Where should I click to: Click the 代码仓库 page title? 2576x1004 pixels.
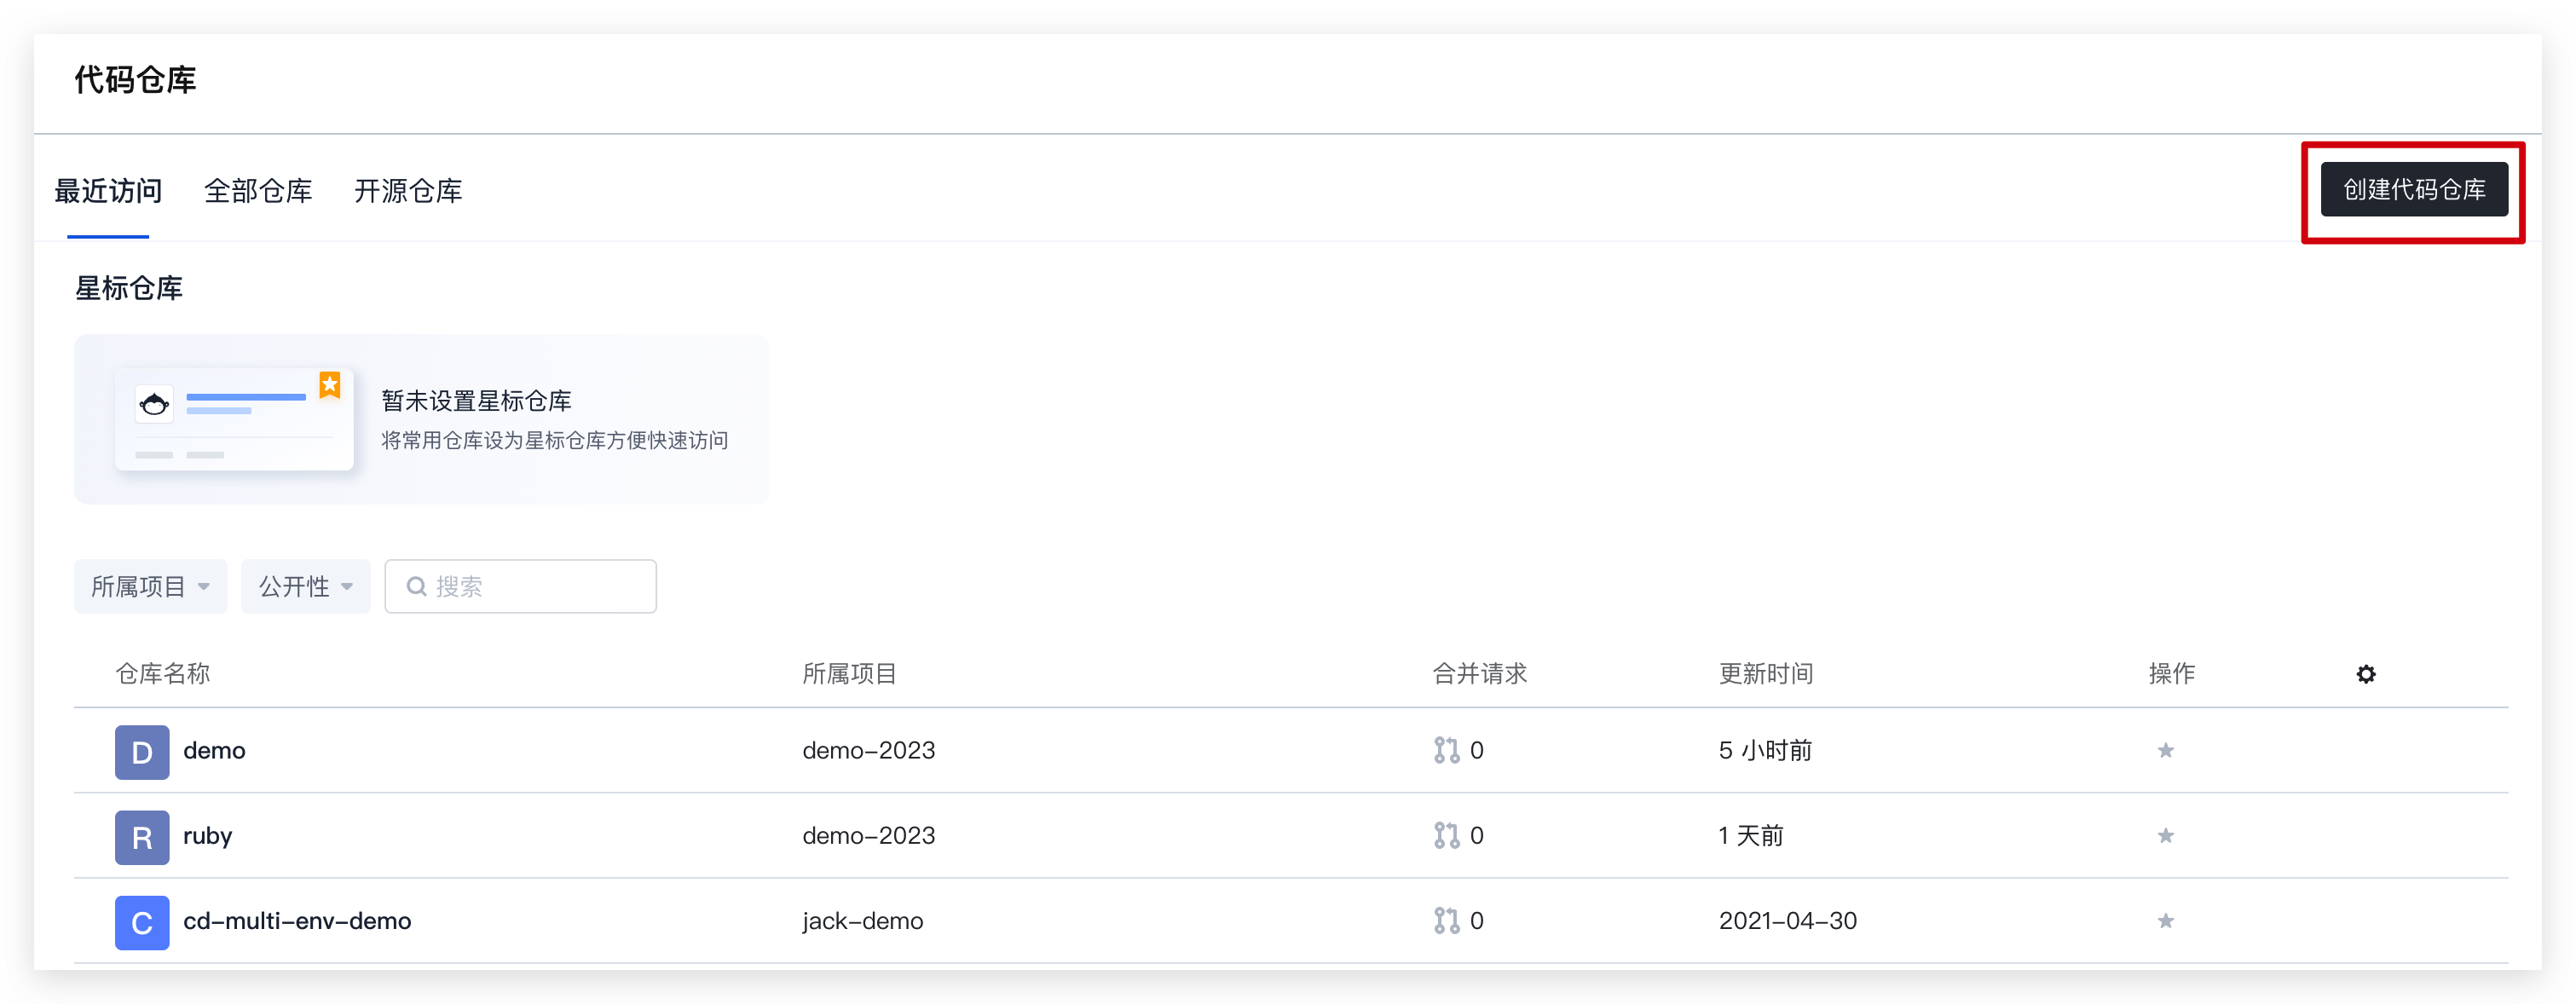pos(135,80)
